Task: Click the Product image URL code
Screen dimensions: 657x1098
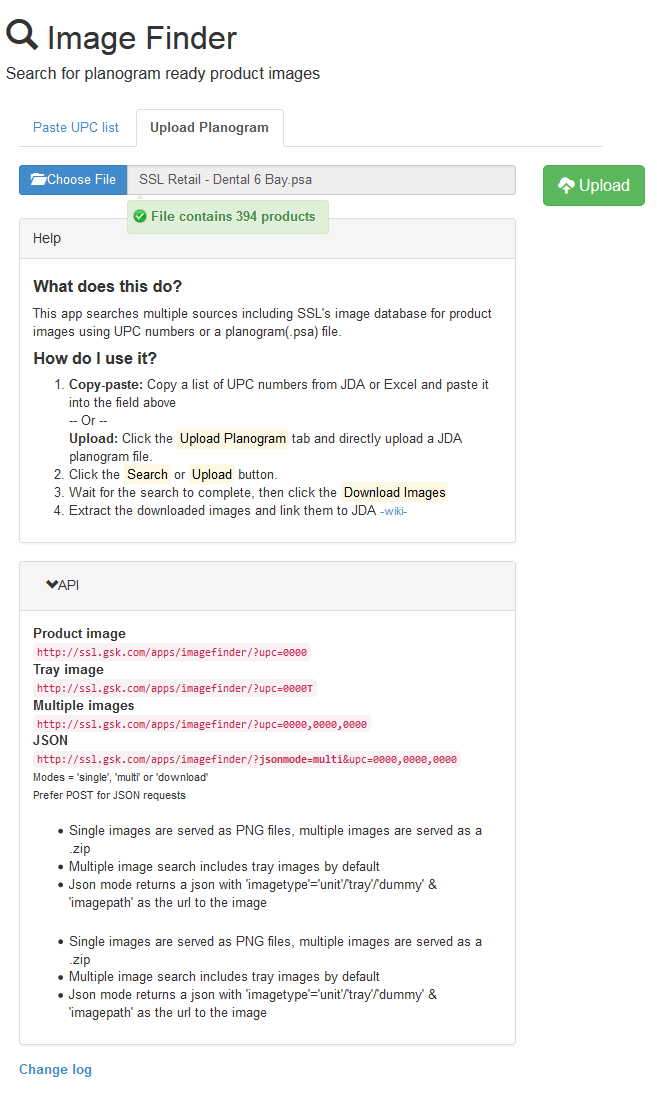Action: [172, 653]
